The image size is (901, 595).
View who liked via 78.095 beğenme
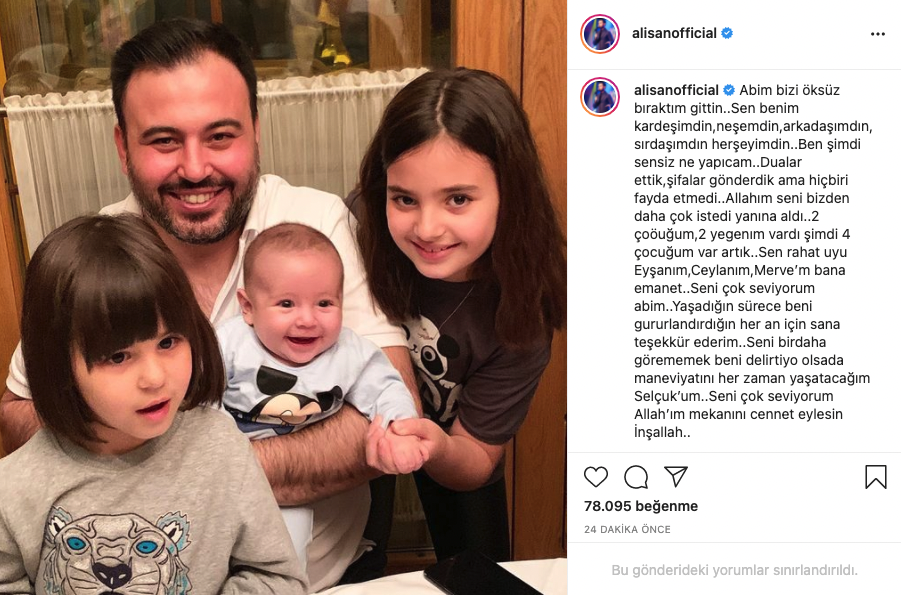(x=641, y=506)
